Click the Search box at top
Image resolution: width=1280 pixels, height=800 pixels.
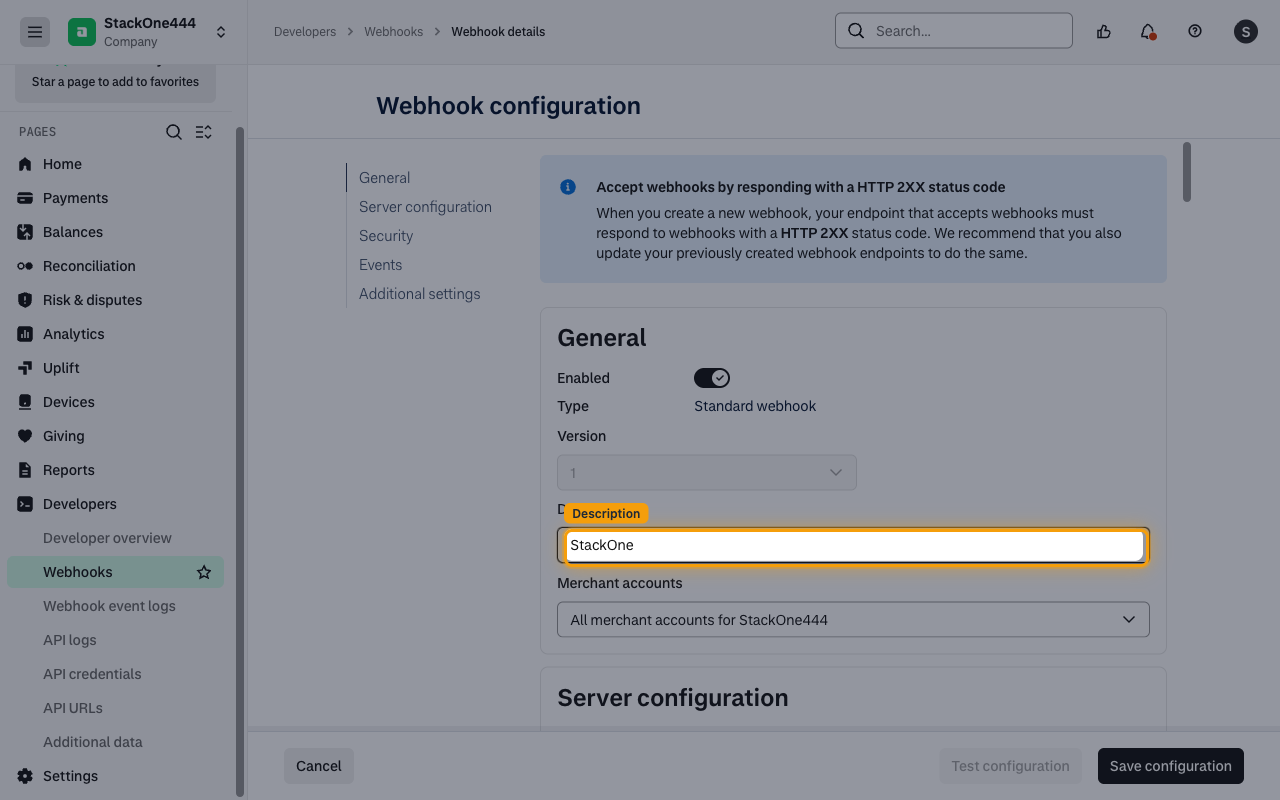(954, 31)
